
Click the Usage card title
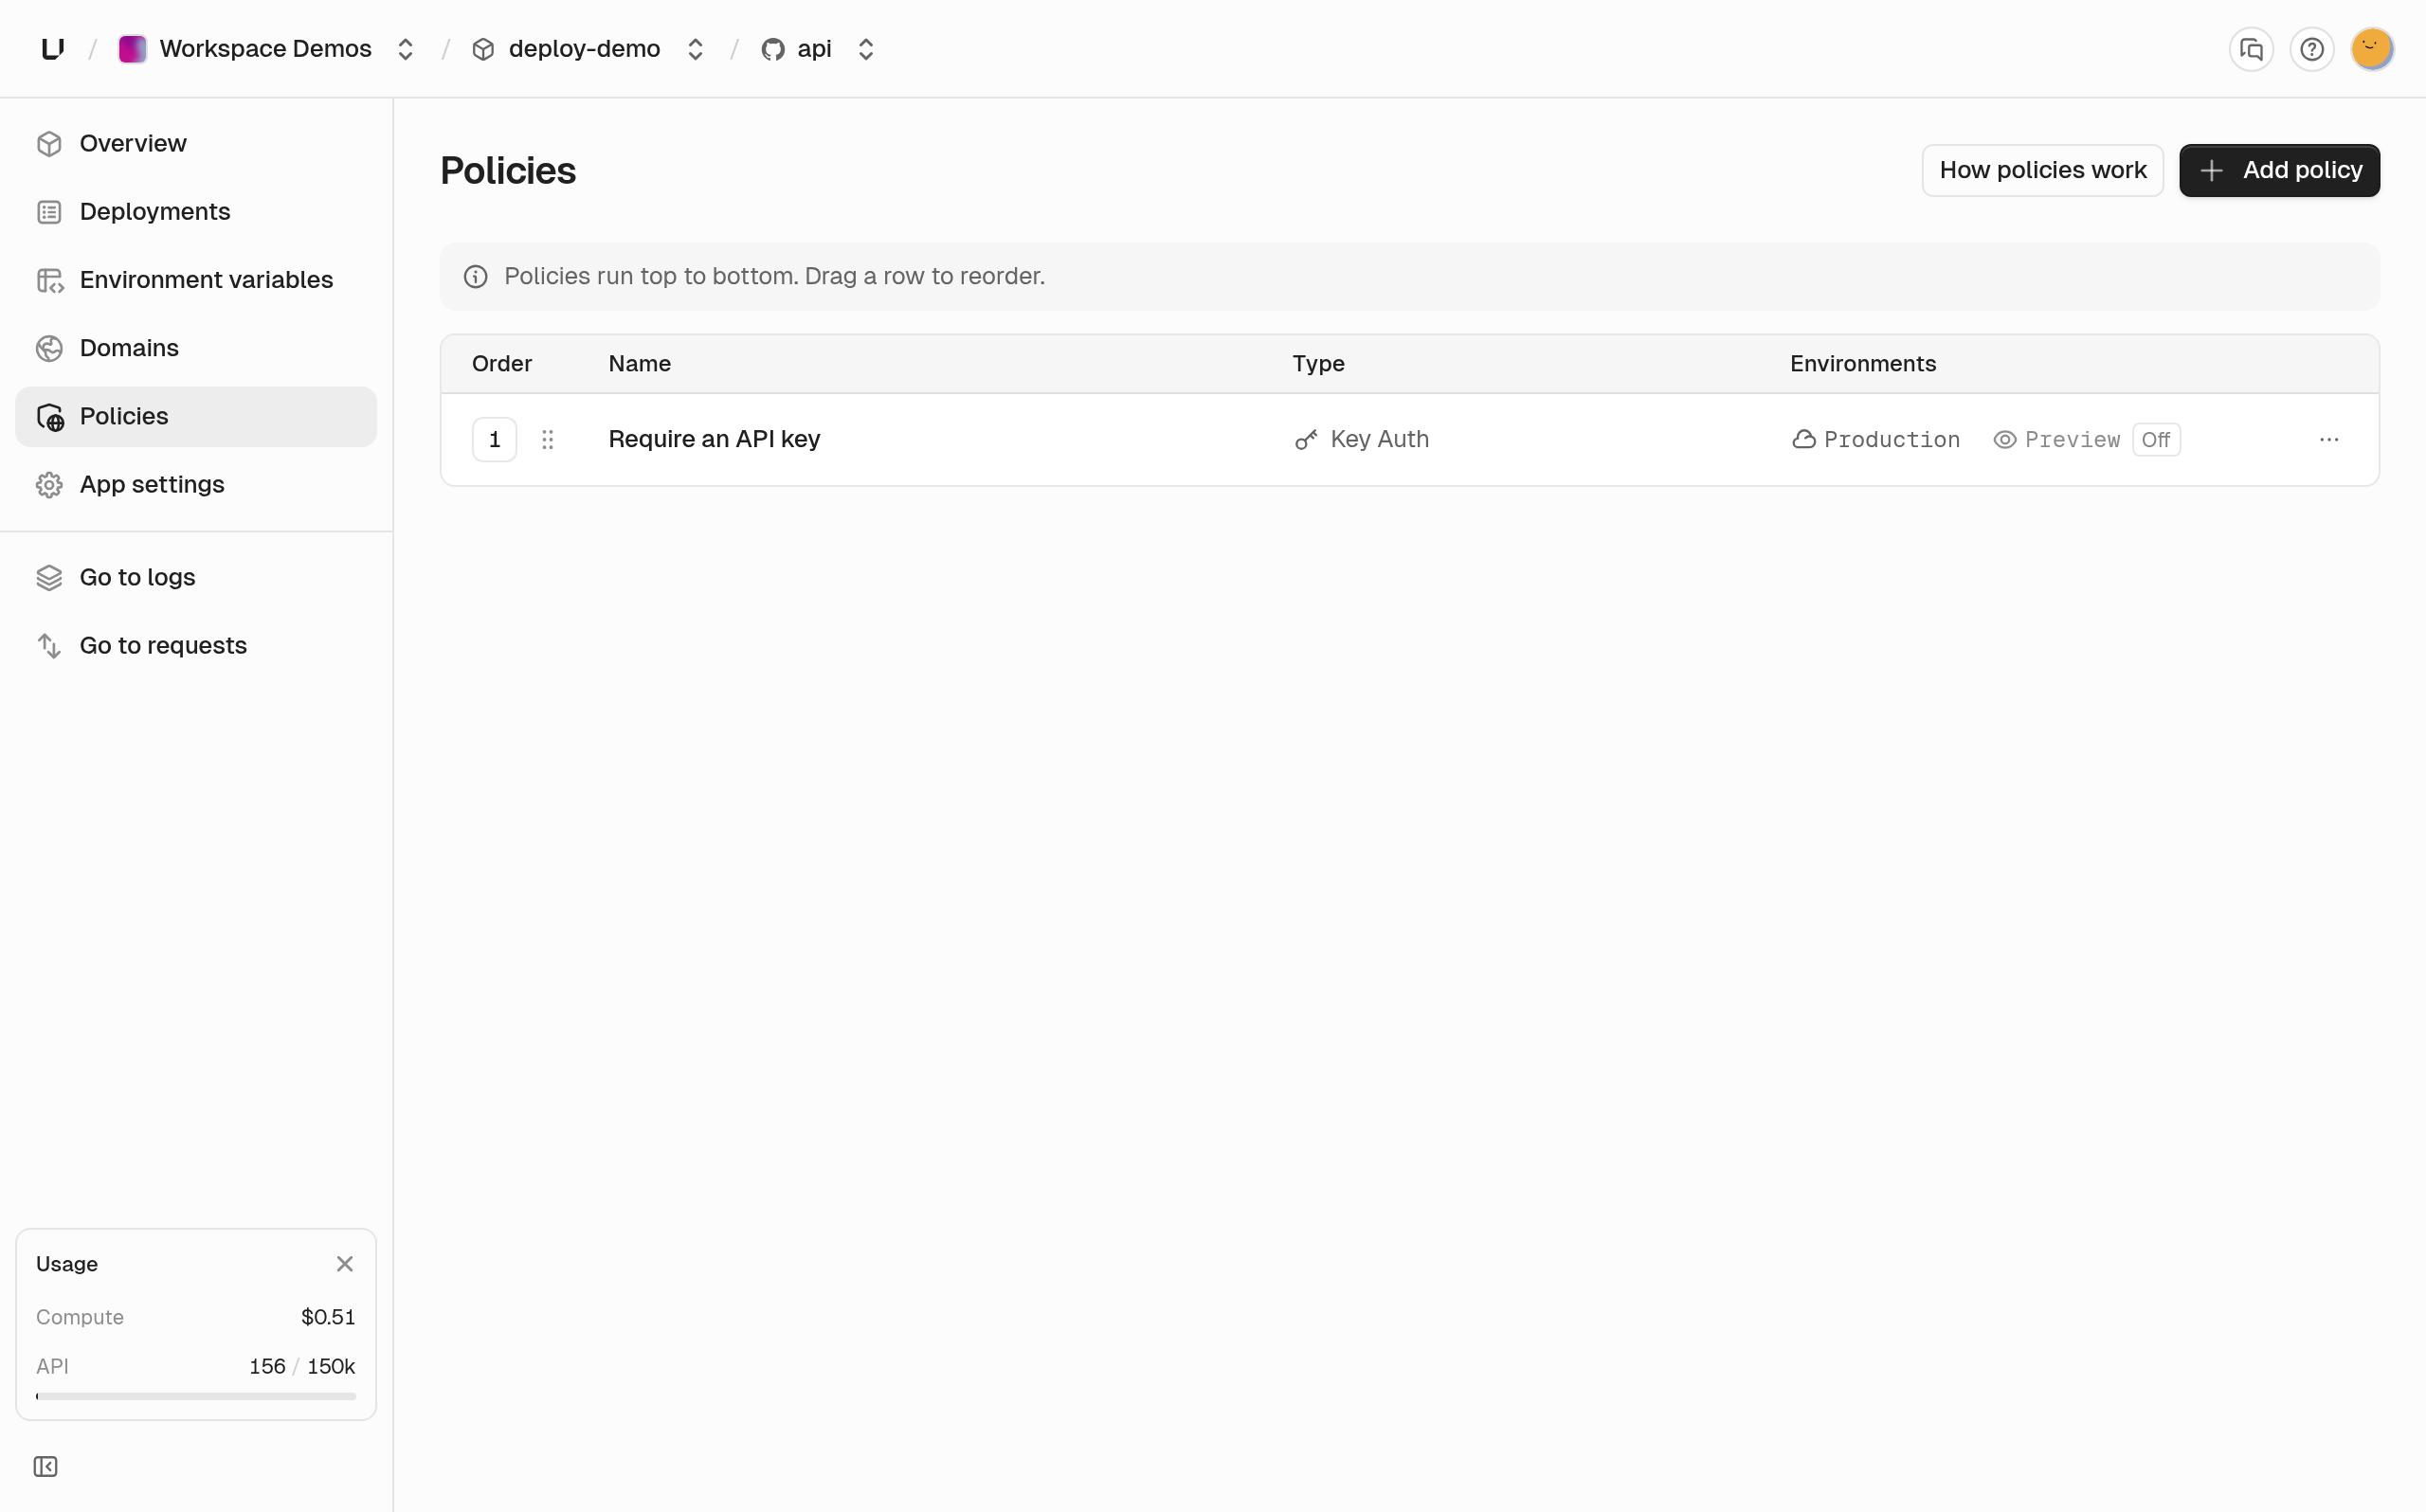point(67,1265)
